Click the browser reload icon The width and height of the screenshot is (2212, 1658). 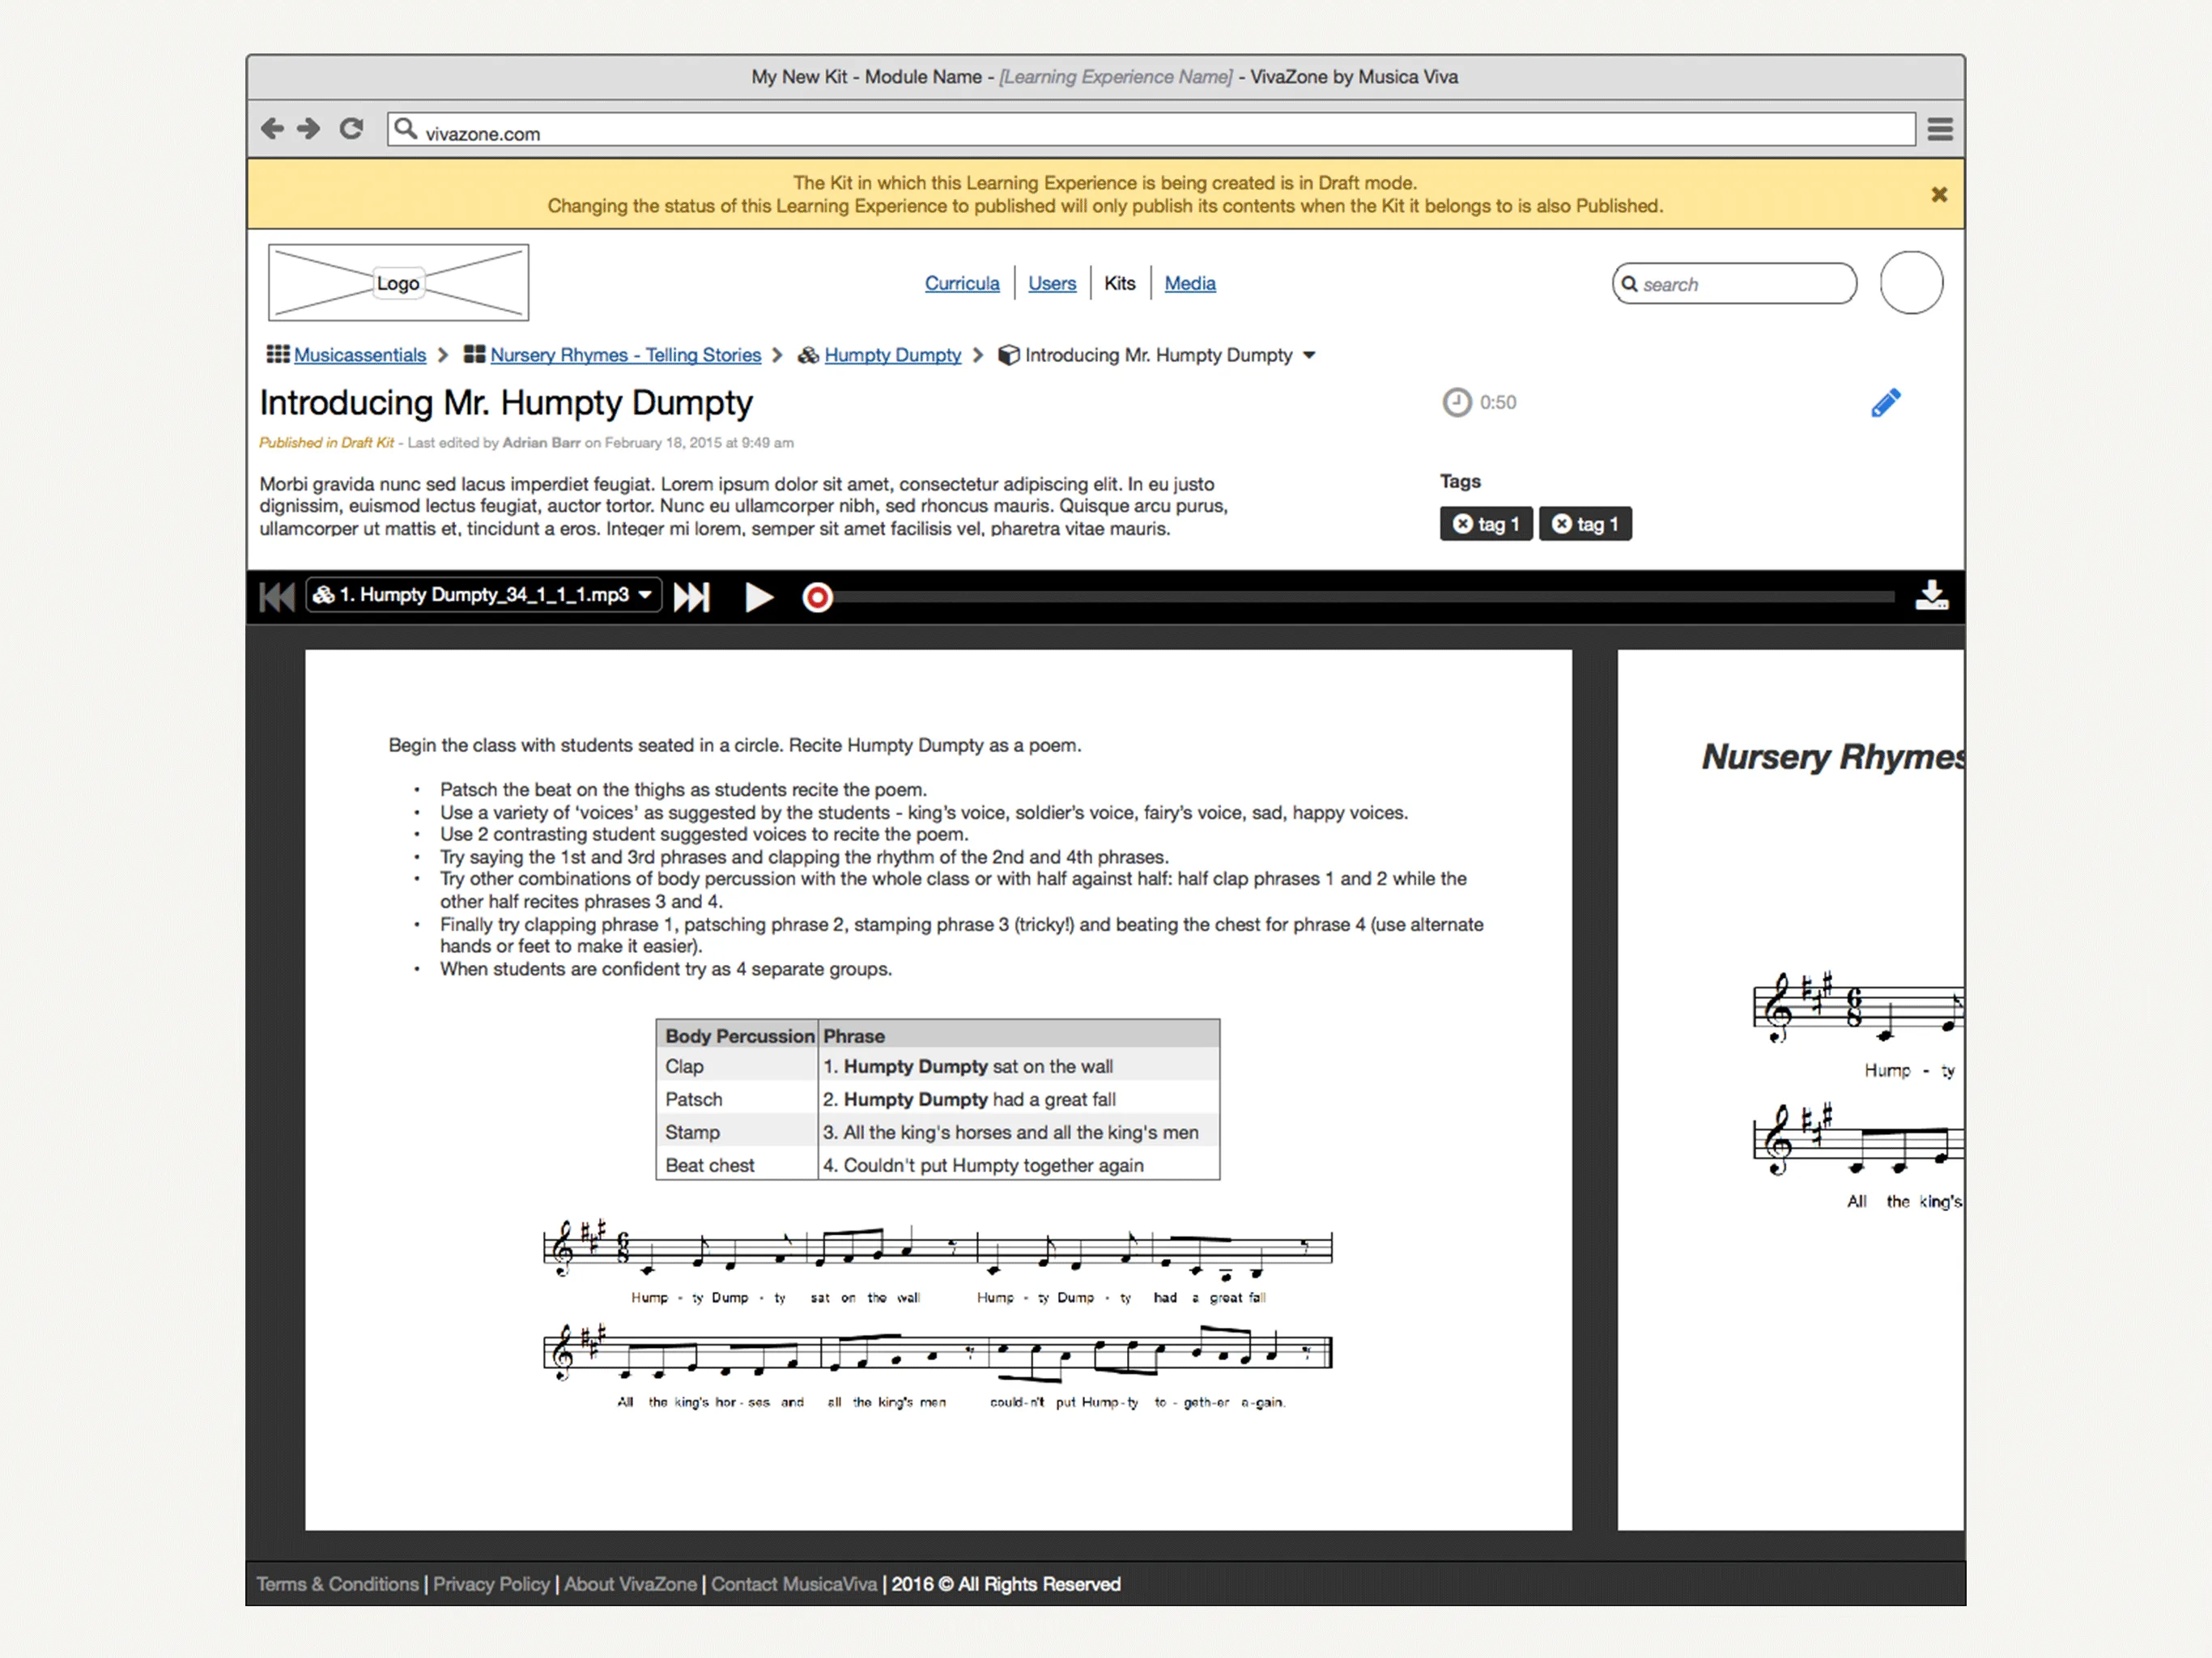tap(351, 129)
